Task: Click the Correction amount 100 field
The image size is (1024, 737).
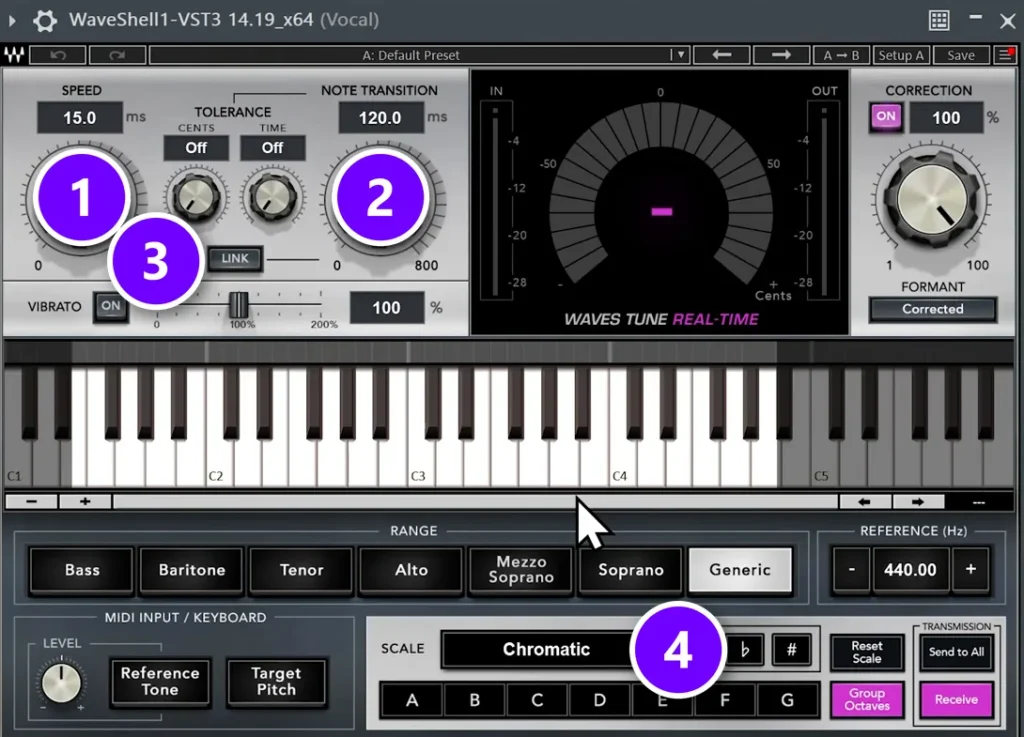Action: point(946,118)
